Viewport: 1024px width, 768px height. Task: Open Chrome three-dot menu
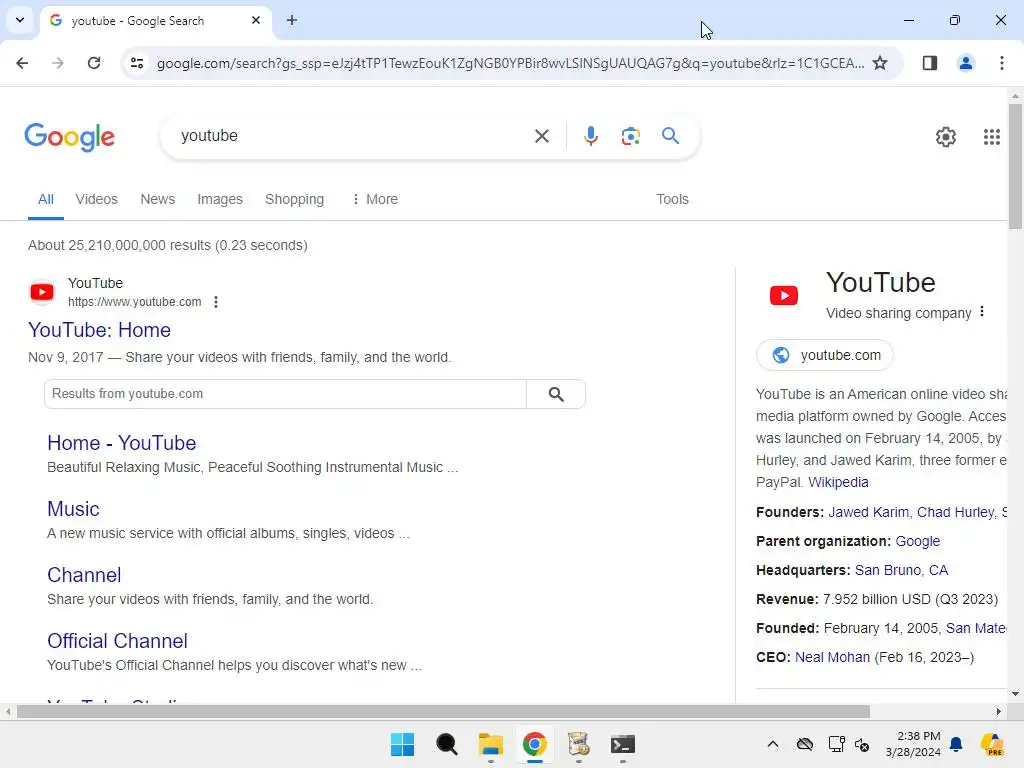tap(1002, 63)
